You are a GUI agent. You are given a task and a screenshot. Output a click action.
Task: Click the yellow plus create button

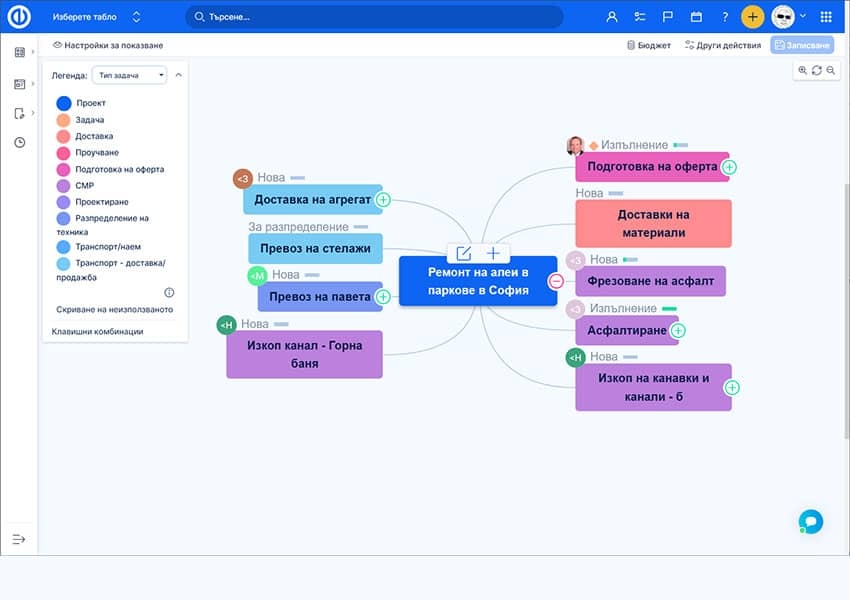(752, 17)
